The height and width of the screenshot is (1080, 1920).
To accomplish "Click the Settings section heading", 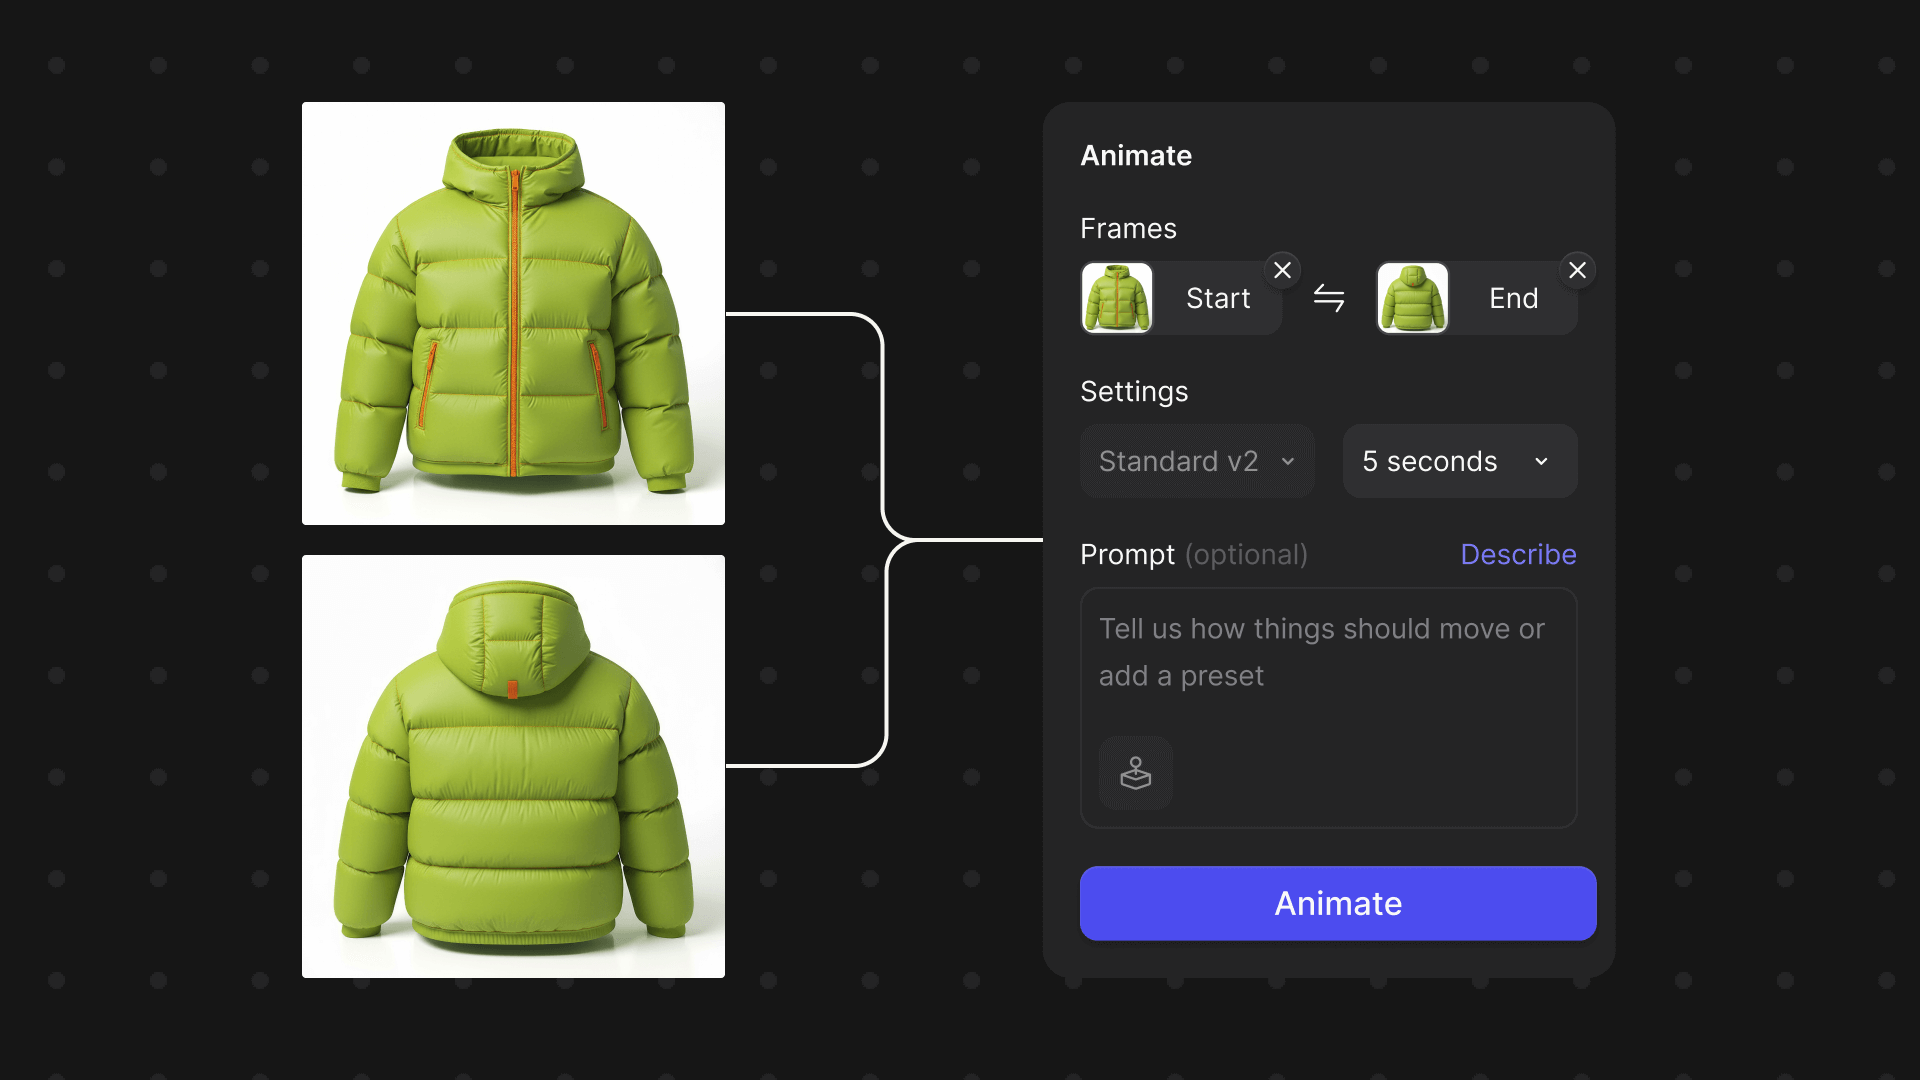I will click(1133, 391).
